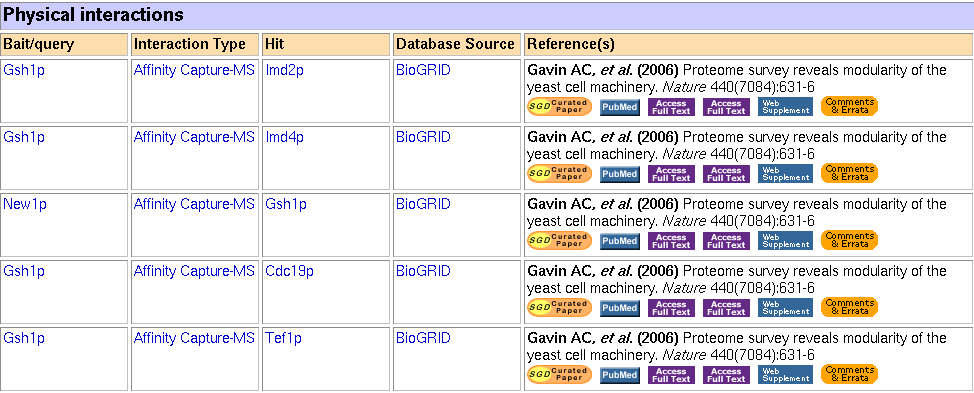
Task: Click Comments & Errata icon in Cdc19p row
Action: pyautogui.click(x=850, y=307)
